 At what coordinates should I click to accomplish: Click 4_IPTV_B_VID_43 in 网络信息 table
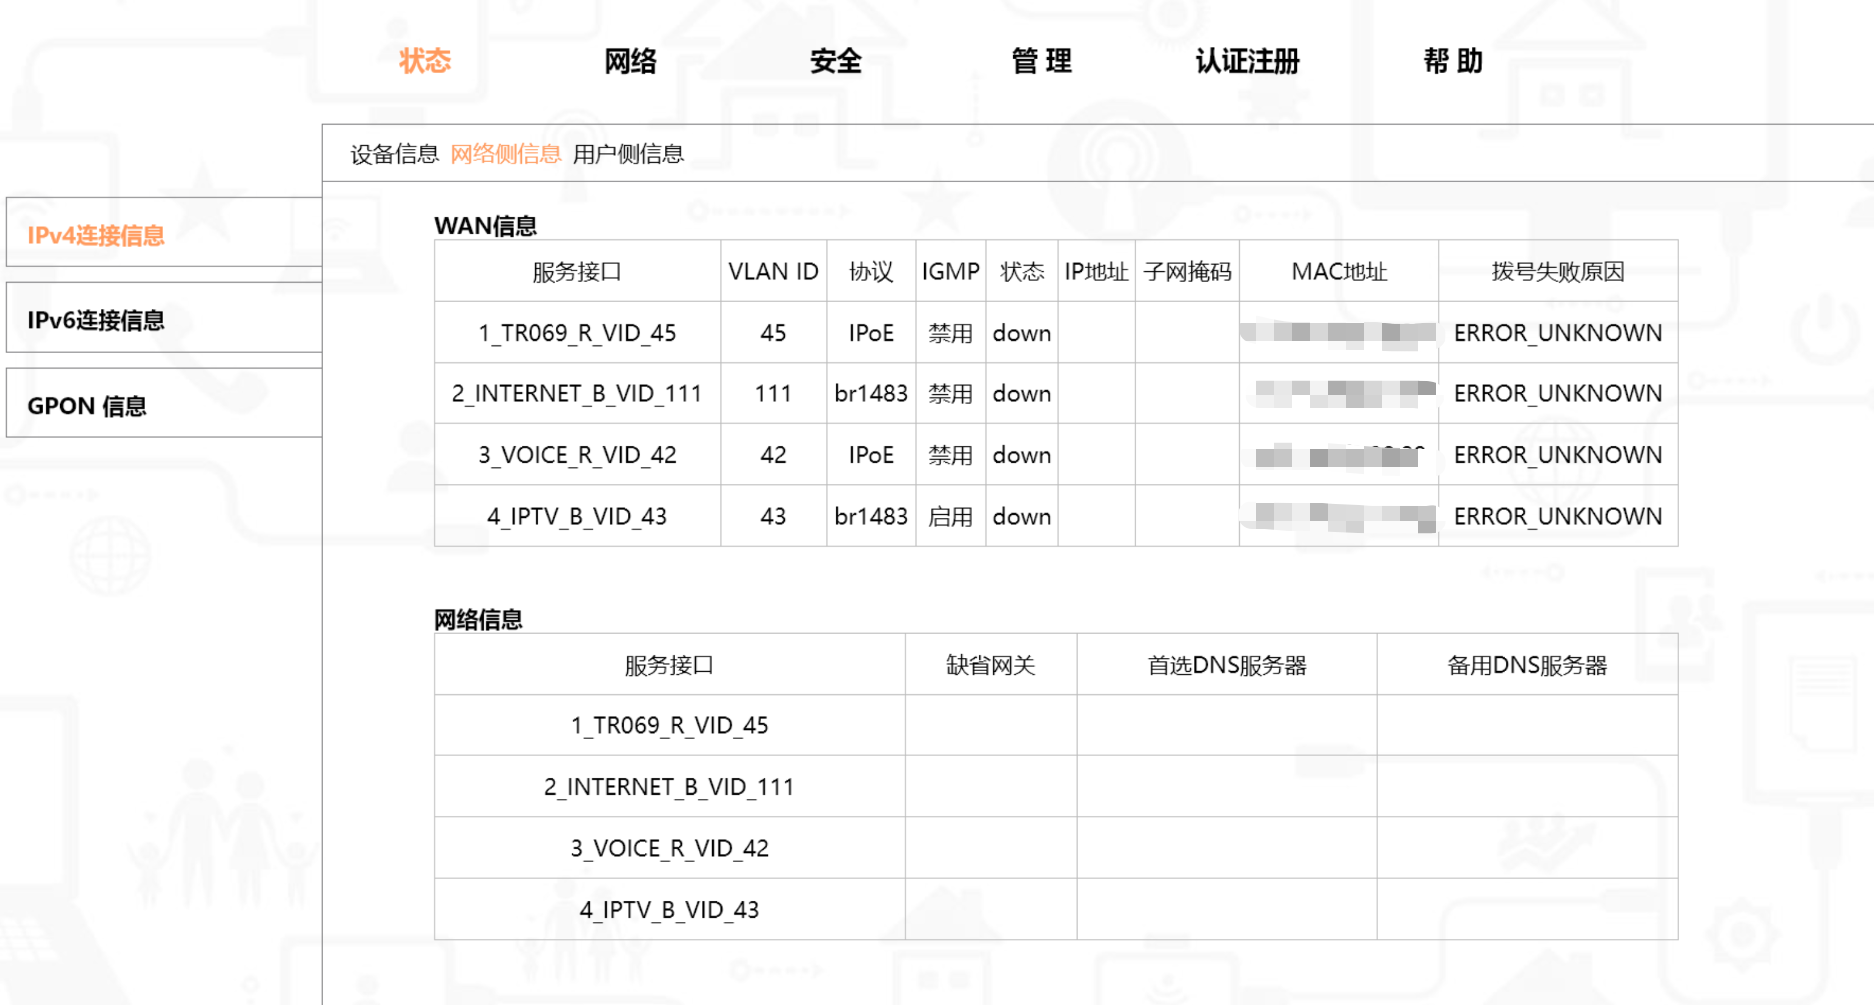click(669, 910)
